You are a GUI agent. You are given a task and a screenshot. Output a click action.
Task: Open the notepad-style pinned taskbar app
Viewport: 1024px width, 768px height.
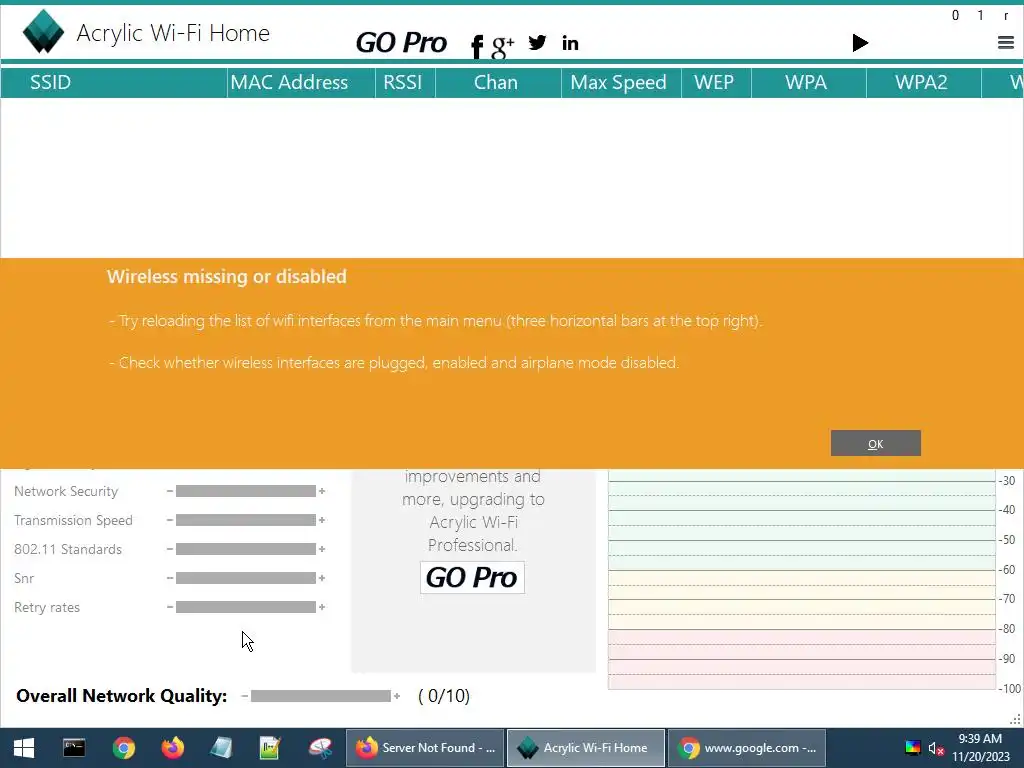pyautogui.click(x=221, y=748)
